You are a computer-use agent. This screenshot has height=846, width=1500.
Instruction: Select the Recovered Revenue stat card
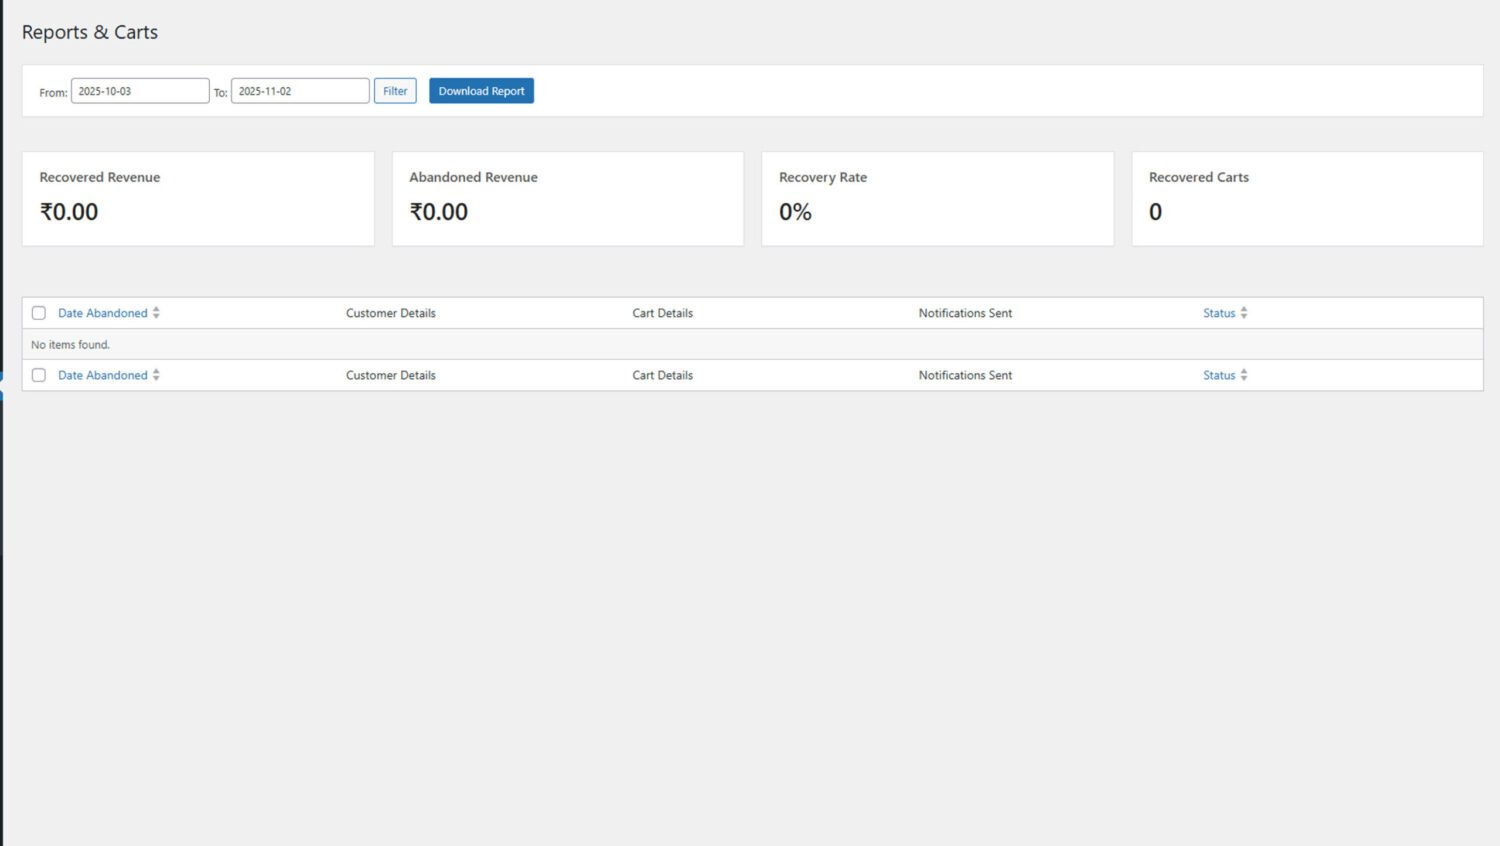198,198
